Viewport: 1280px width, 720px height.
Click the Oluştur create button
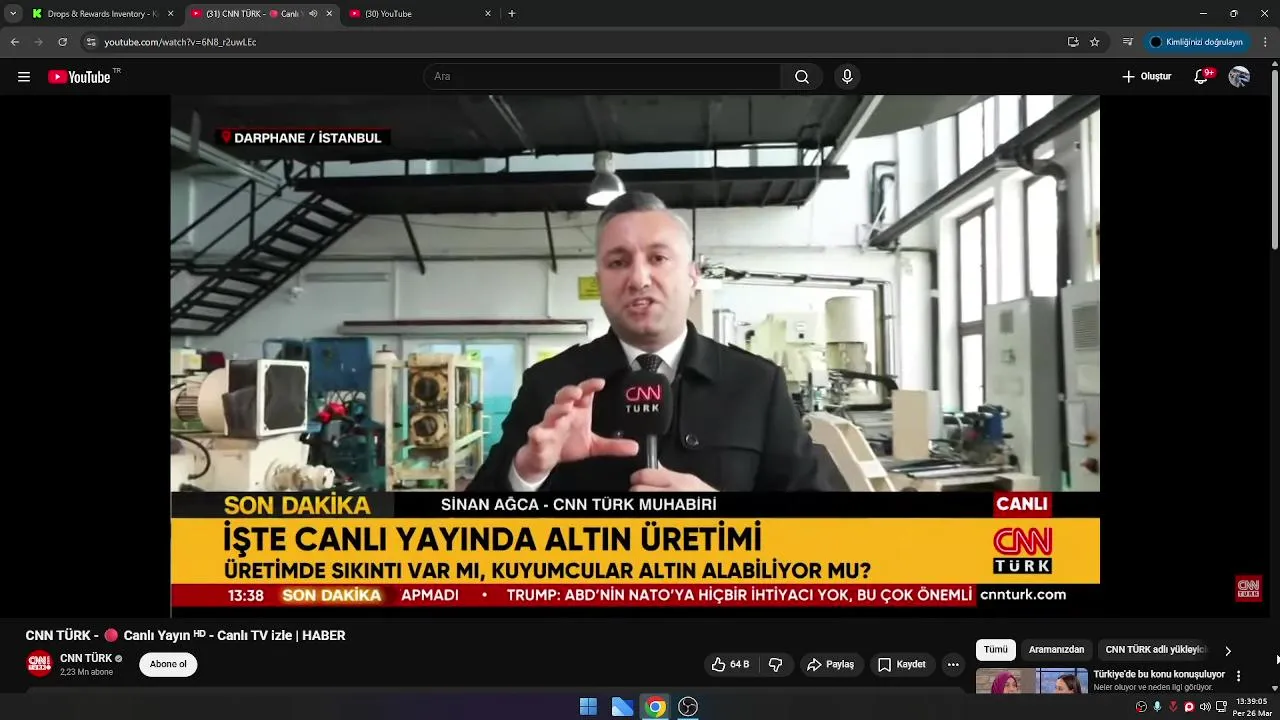[1146, 77]
